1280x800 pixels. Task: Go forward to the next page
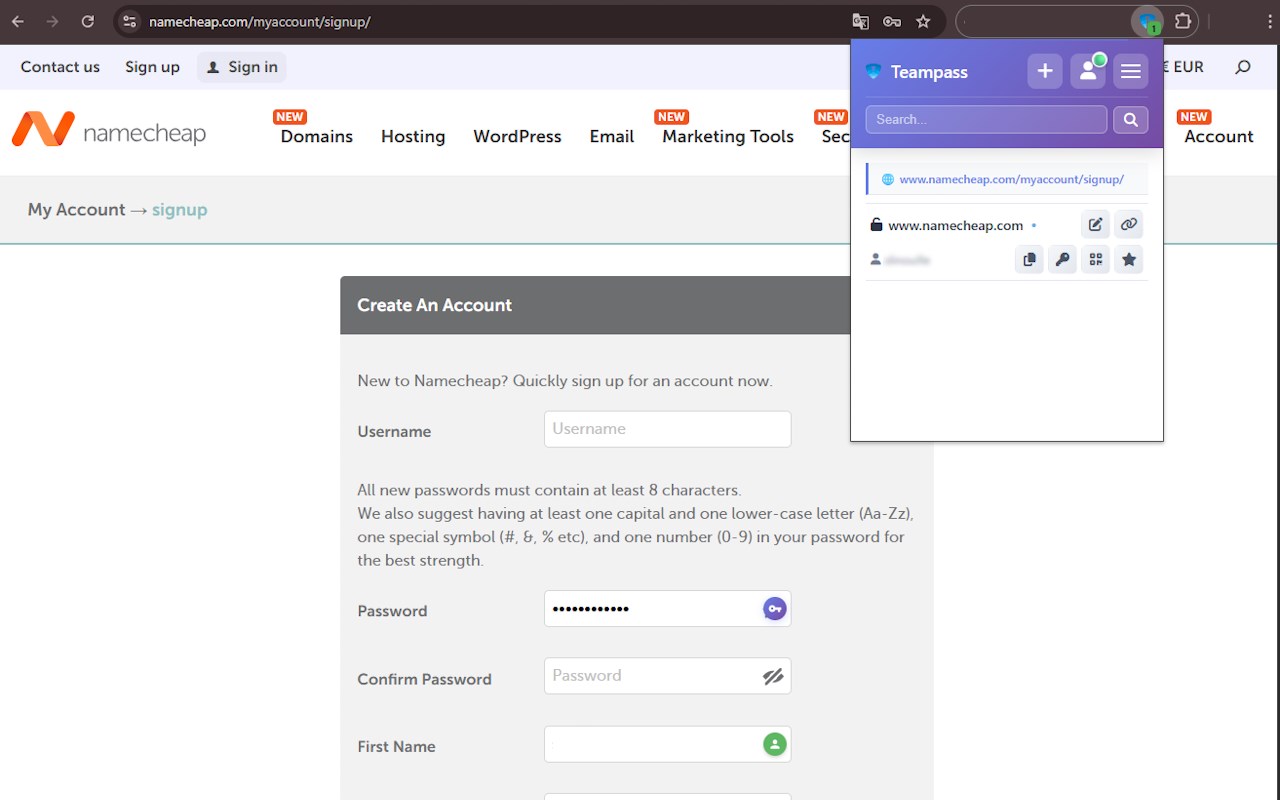click(x=52, y=21)
